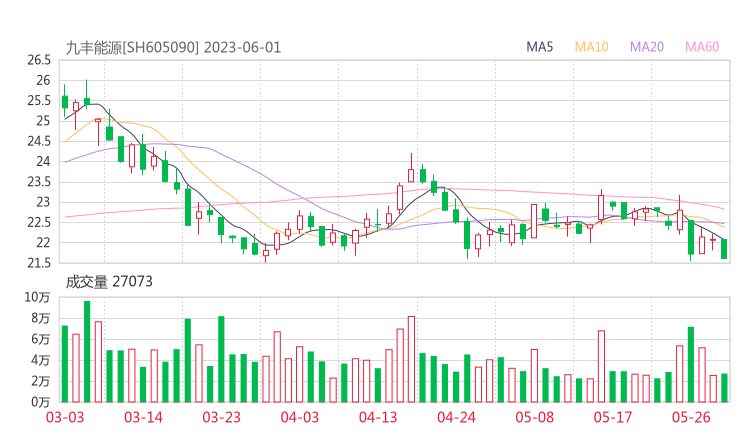This screenshot has width=740, height=440.
Task: Click the last green candlestick on the right
Action: click(724, 249)
